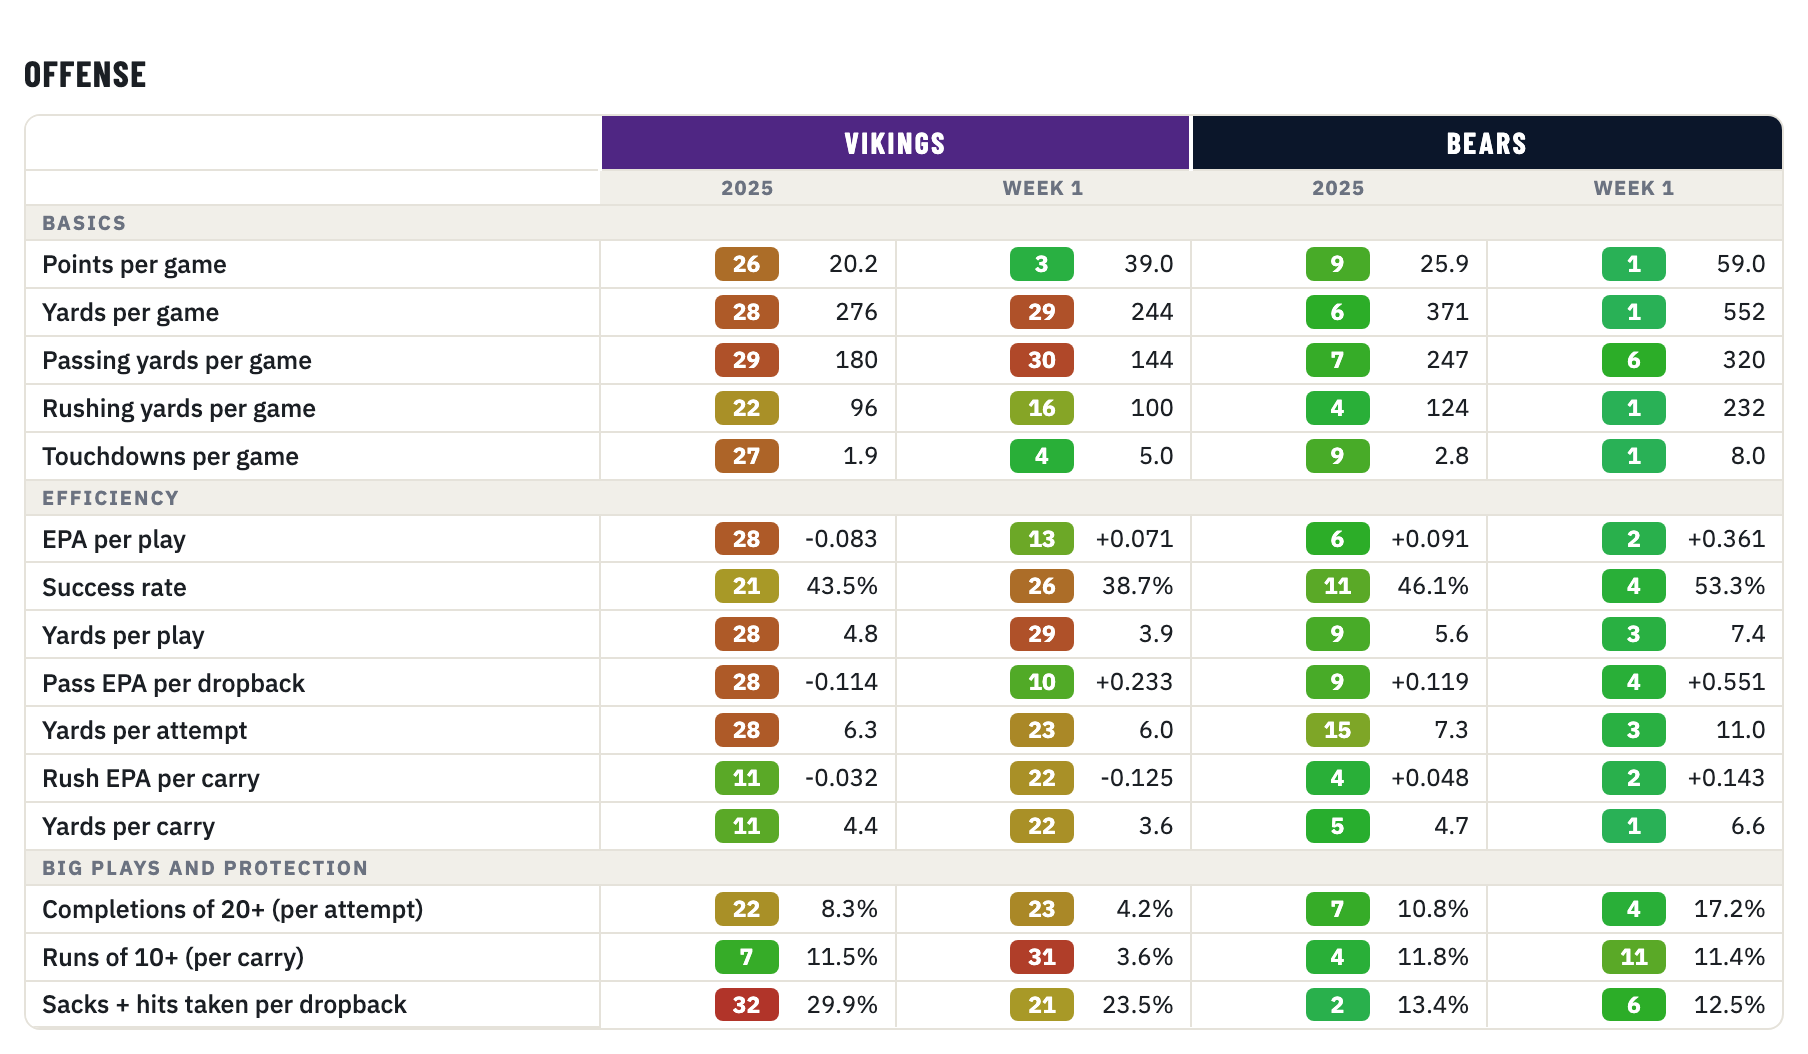Click Bears 2025 success rate 46.1%
This screenshot has height=1054, width=1808.
click(1433, 586)
